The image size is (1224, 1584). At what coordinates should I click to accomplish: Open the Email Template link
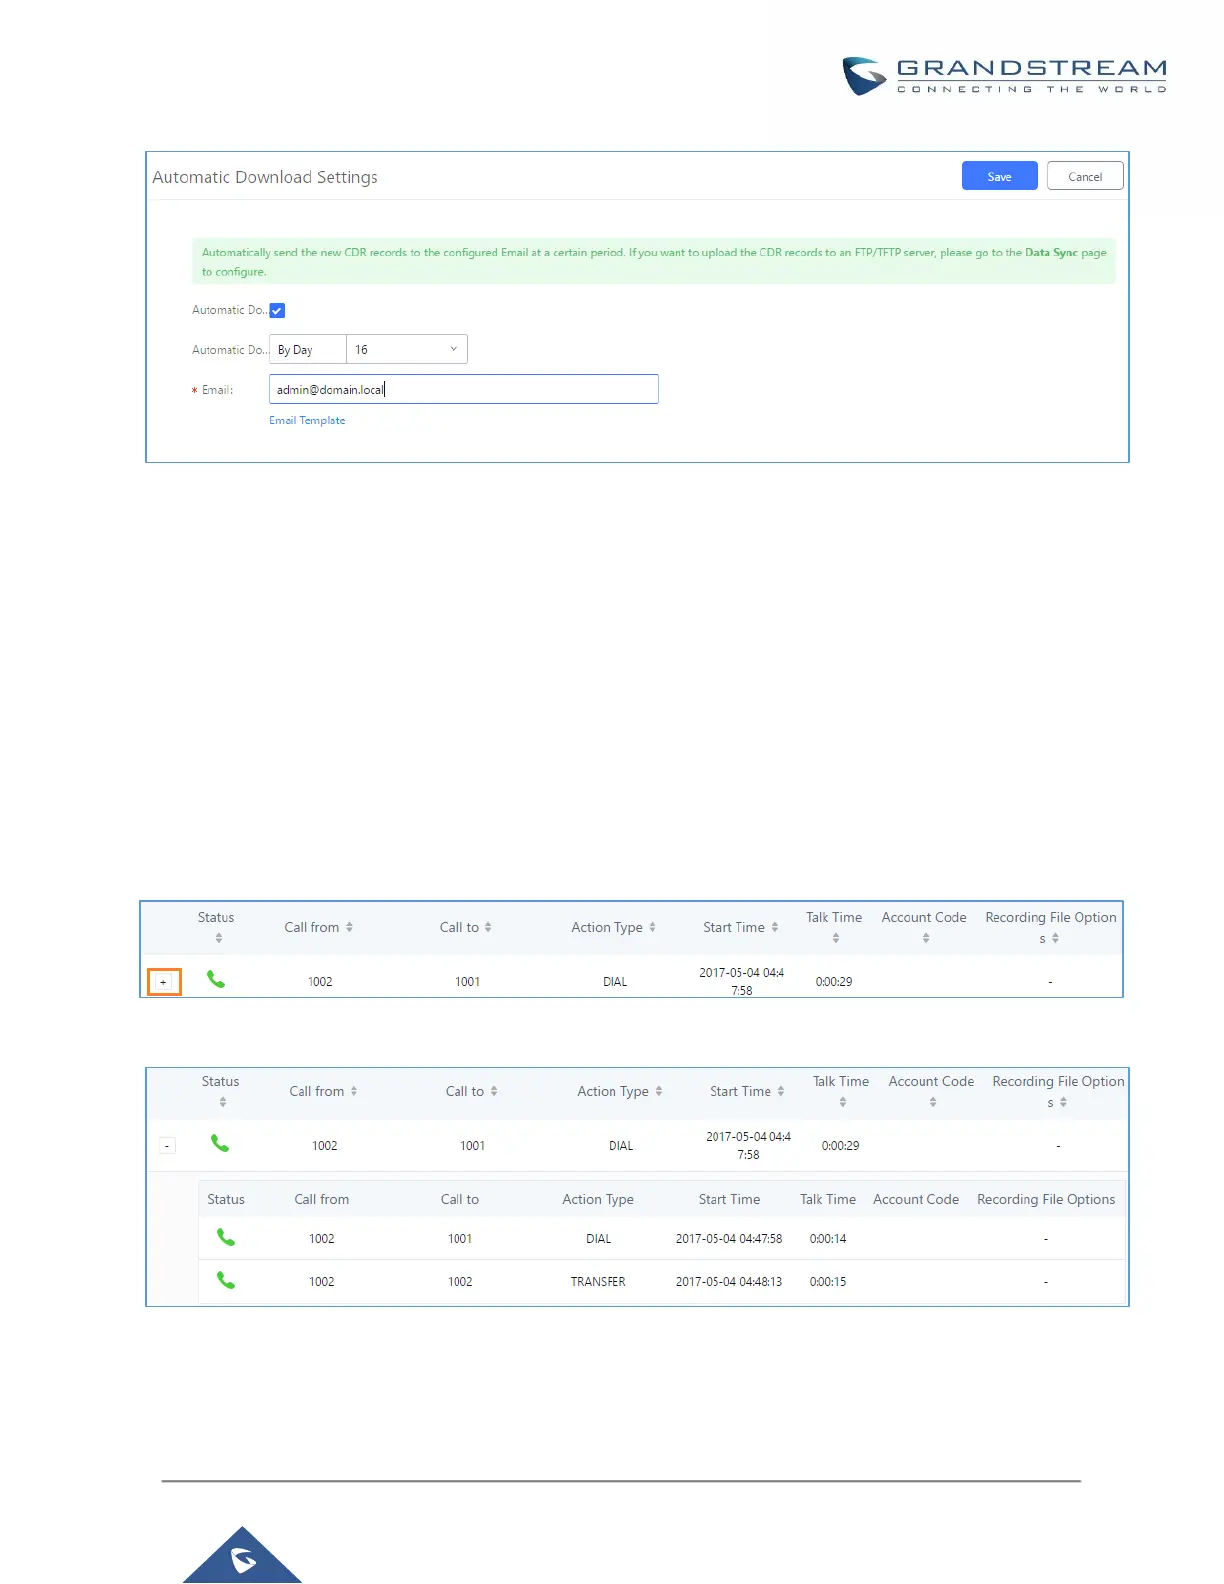[307, 420]
